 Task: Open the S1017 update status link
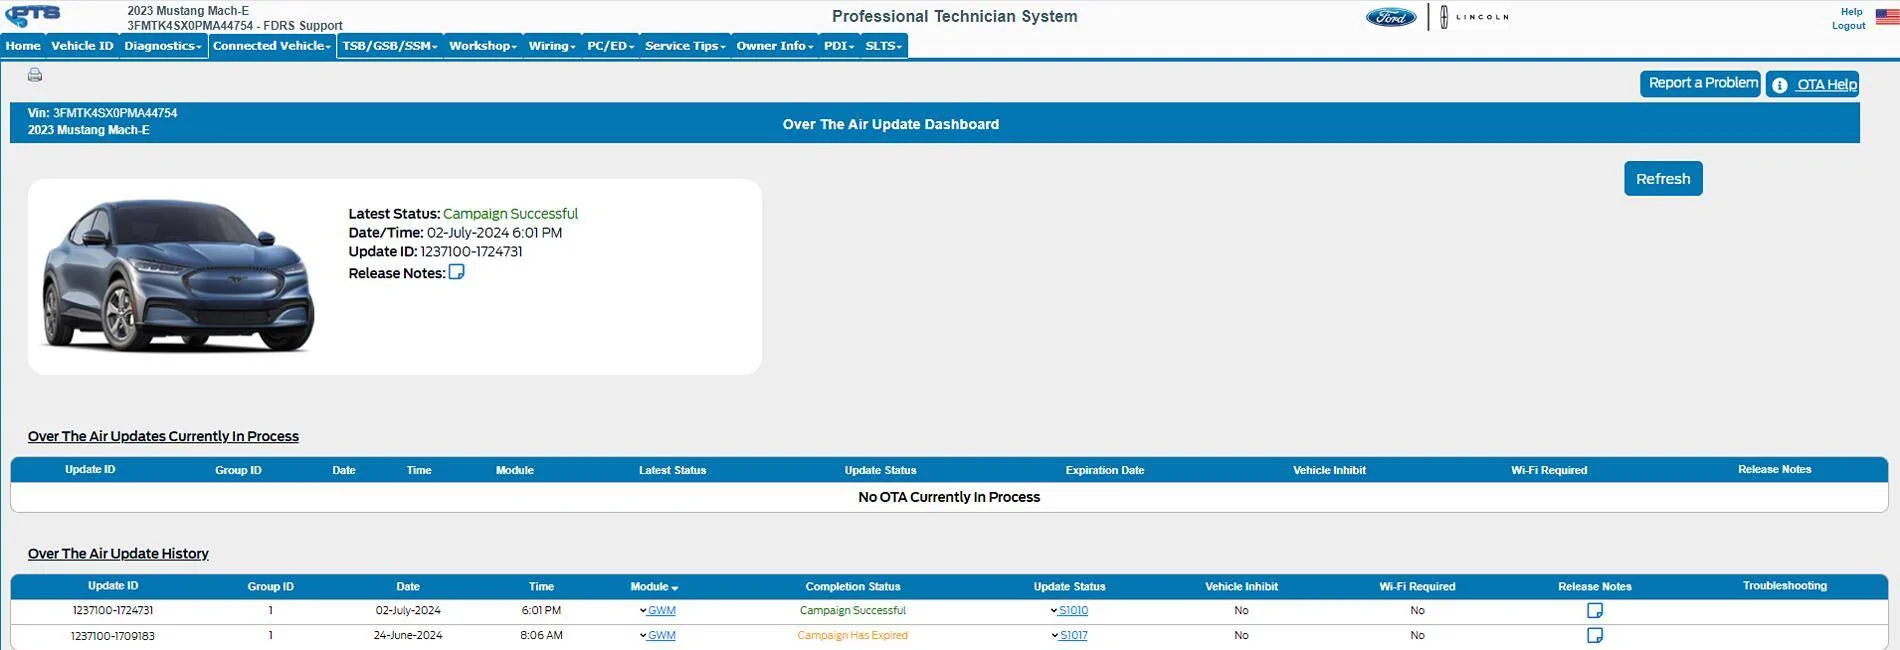coord(1073,635)
